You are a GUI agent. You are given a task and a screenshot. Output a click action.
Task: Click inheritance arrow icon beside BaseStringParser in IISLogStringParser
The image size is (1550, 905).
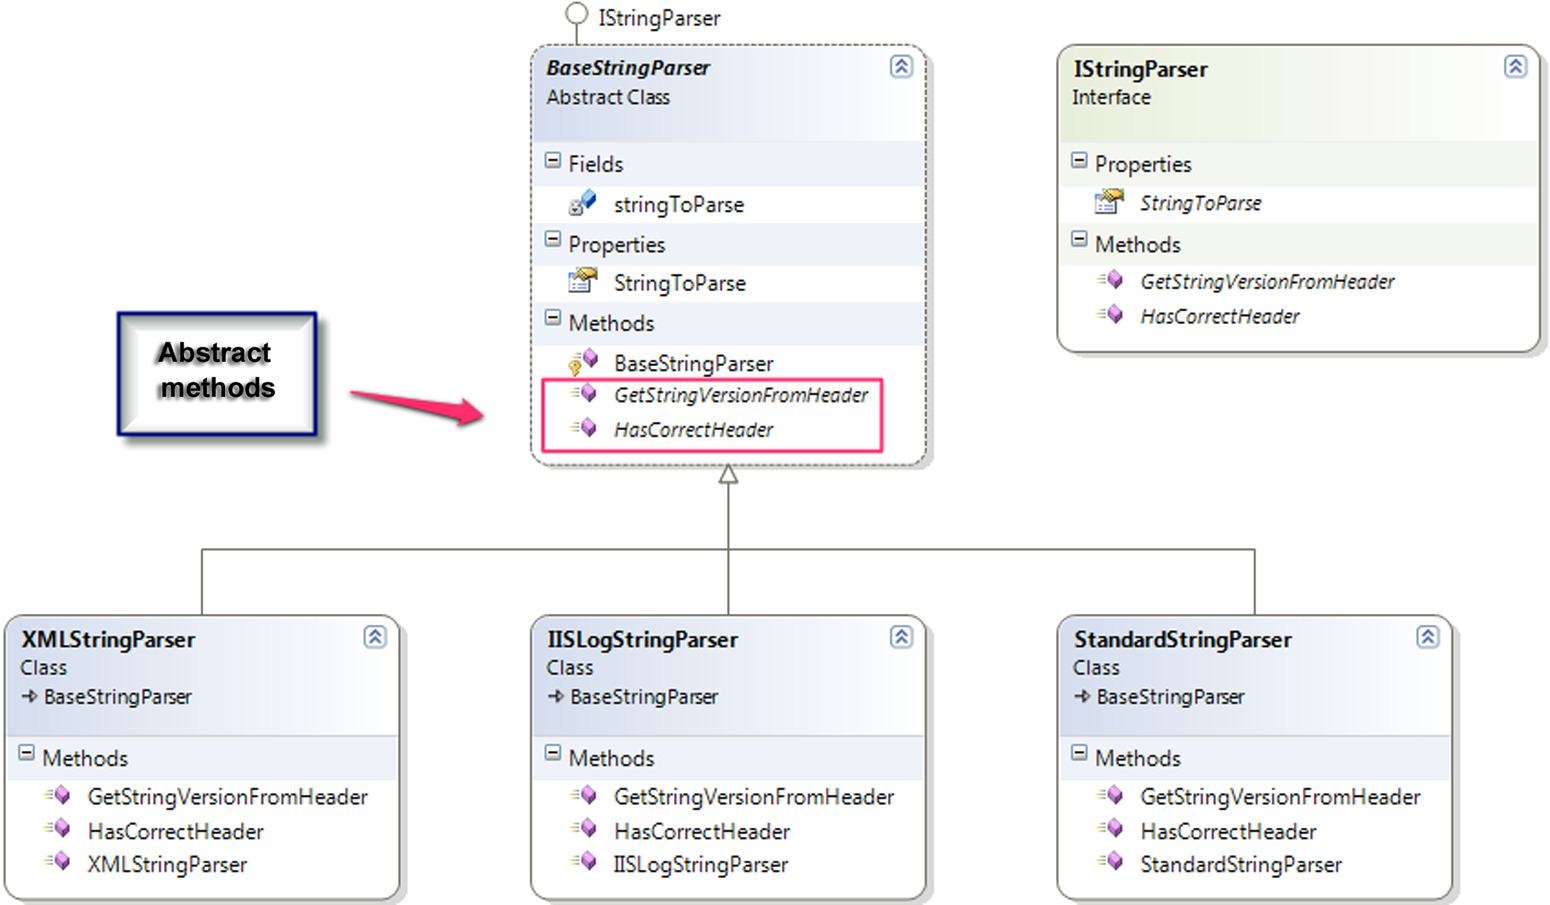pyautogui.click(x=556, y=696)
